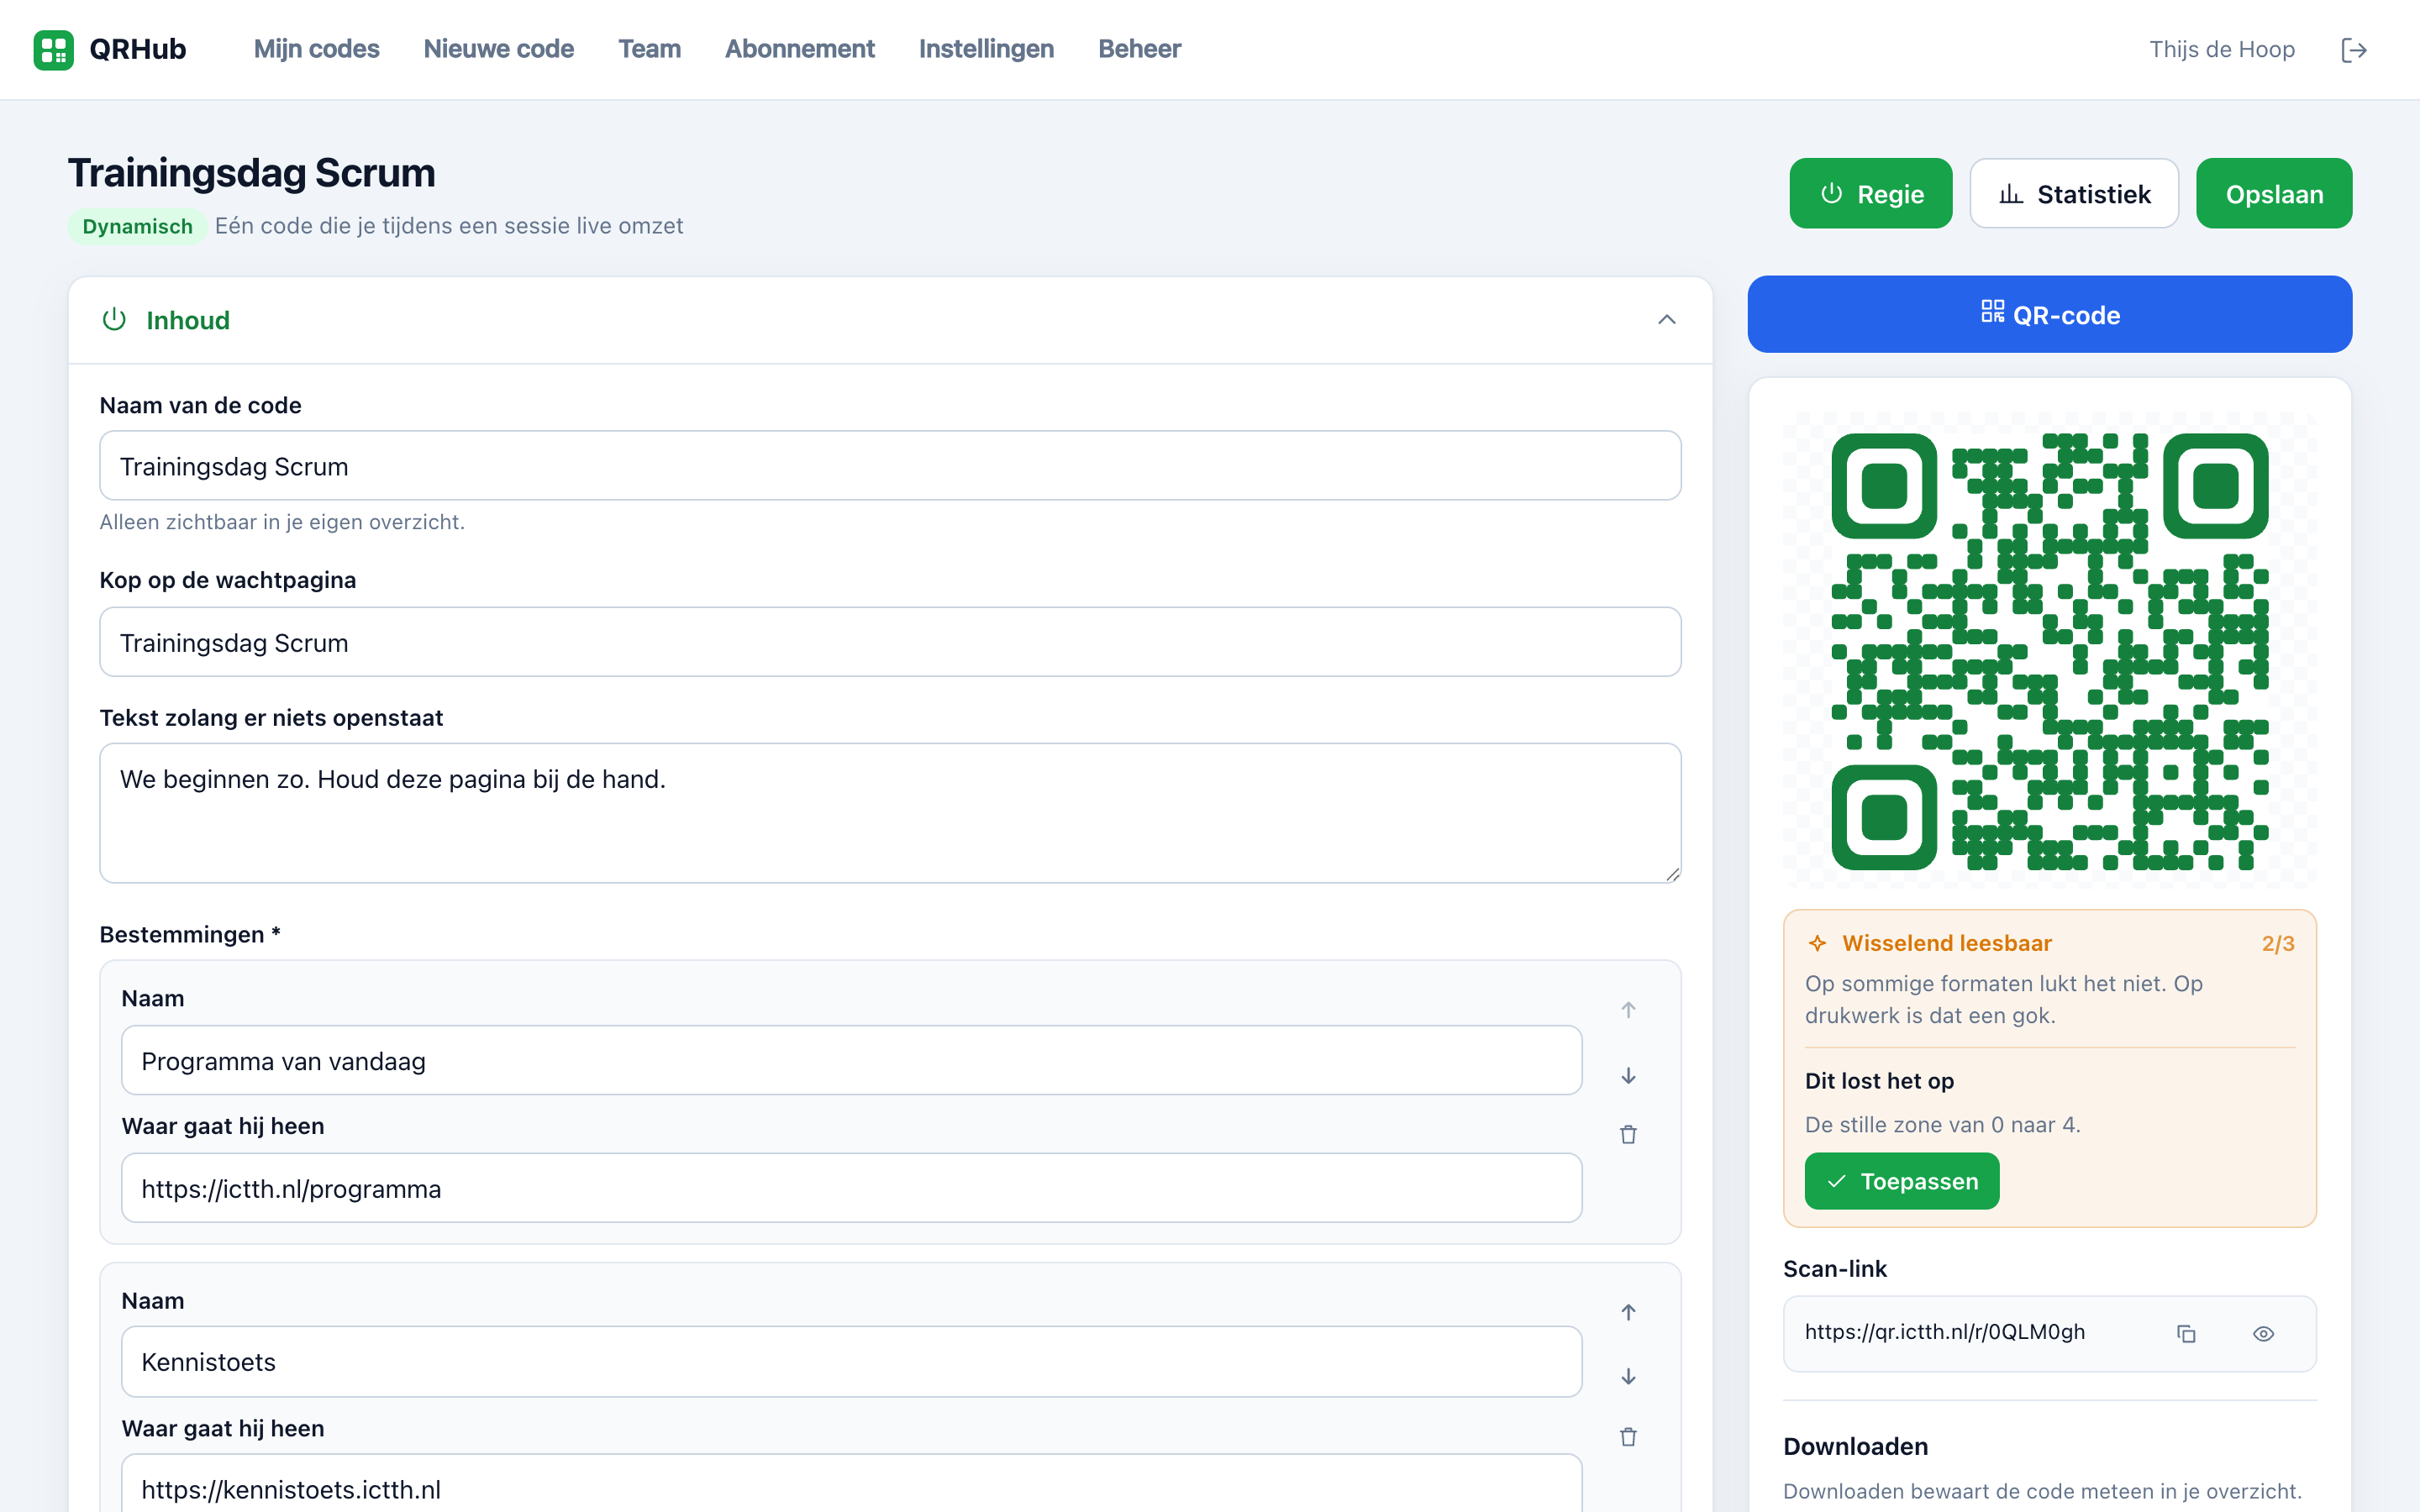Screen dimensions: 2420x1512
Task: Move Kennistoets destination down
Action: click(1628, 1377)
